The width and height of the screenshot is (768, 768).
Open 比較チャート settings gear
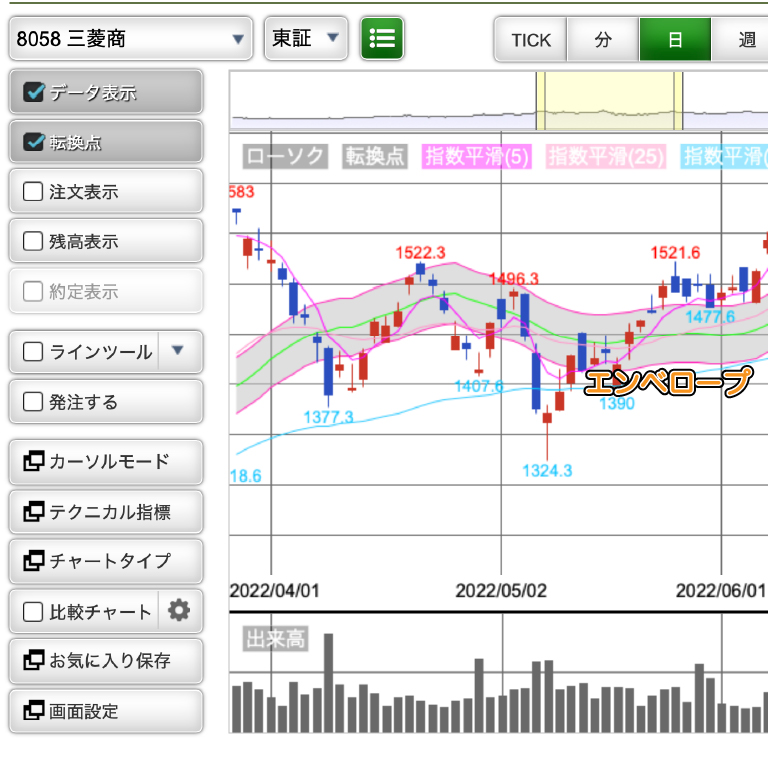click(179, 611)
